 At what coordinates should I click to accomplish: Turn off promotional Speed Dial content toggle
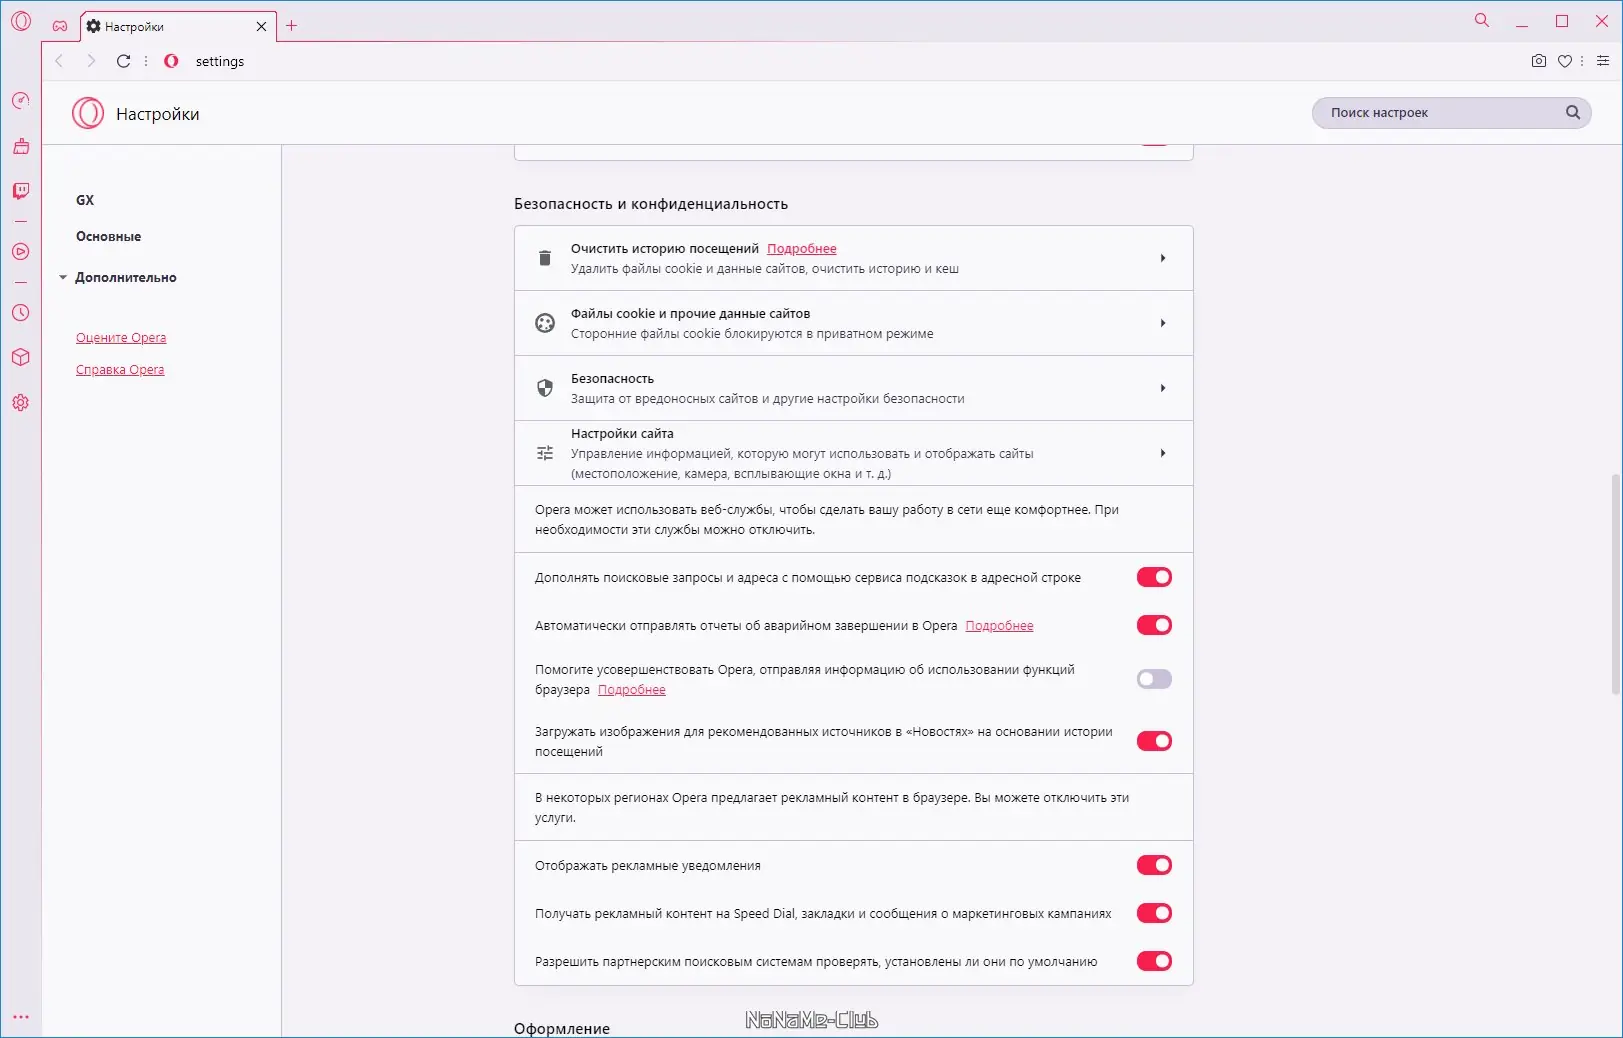(1154, 913)
